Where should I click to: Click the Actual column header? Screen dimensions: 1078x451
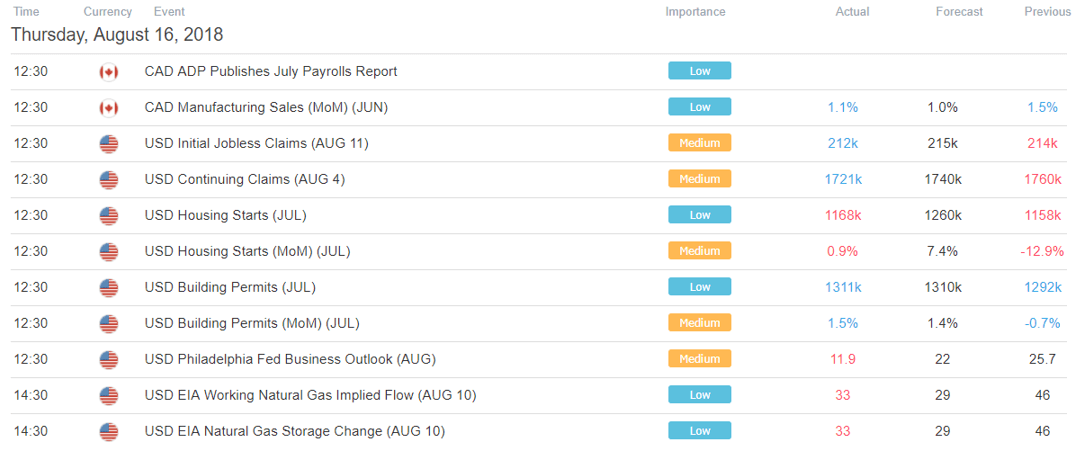(x=852, y=12)
